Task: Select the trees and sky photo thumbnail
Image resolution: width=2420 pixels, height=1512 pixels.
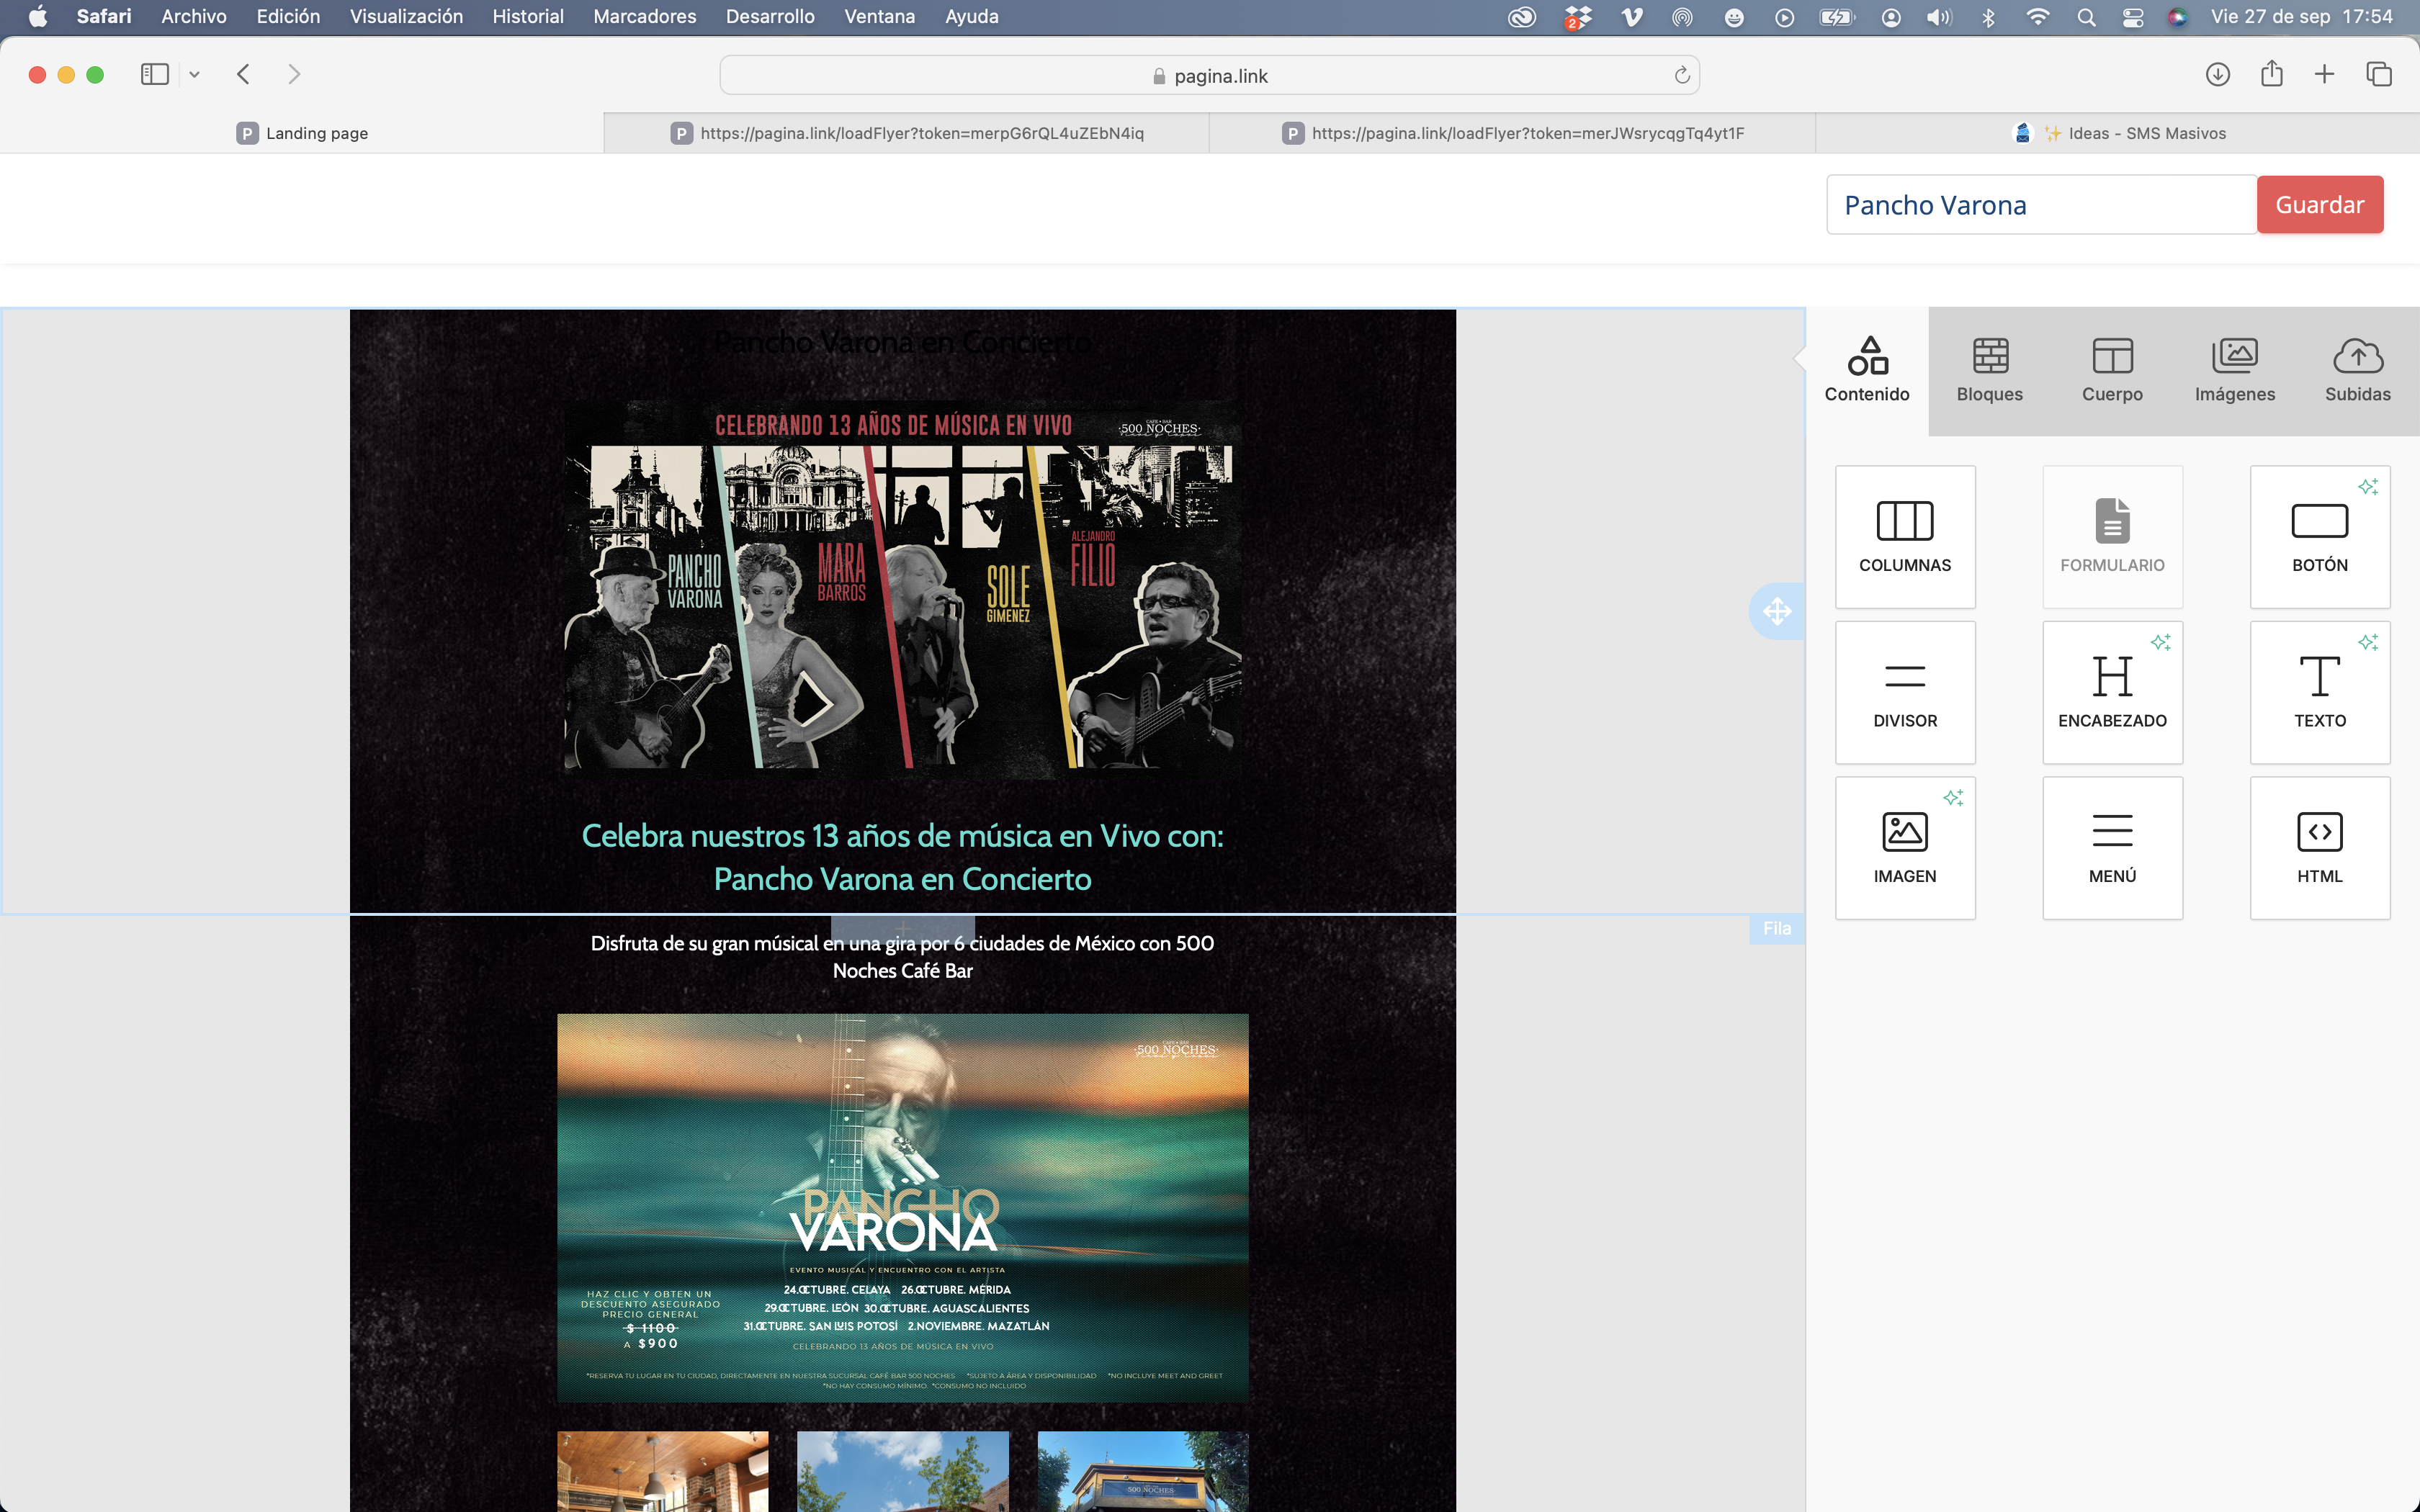Action: coord(903,1471)
